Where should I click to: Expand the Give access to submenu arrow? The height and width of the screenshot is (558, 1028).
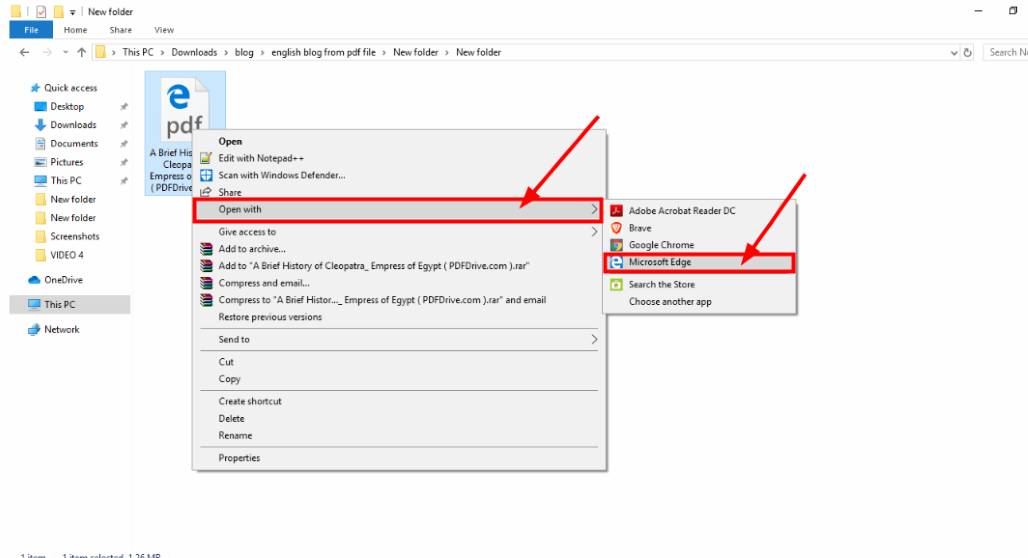pos(594,231)
